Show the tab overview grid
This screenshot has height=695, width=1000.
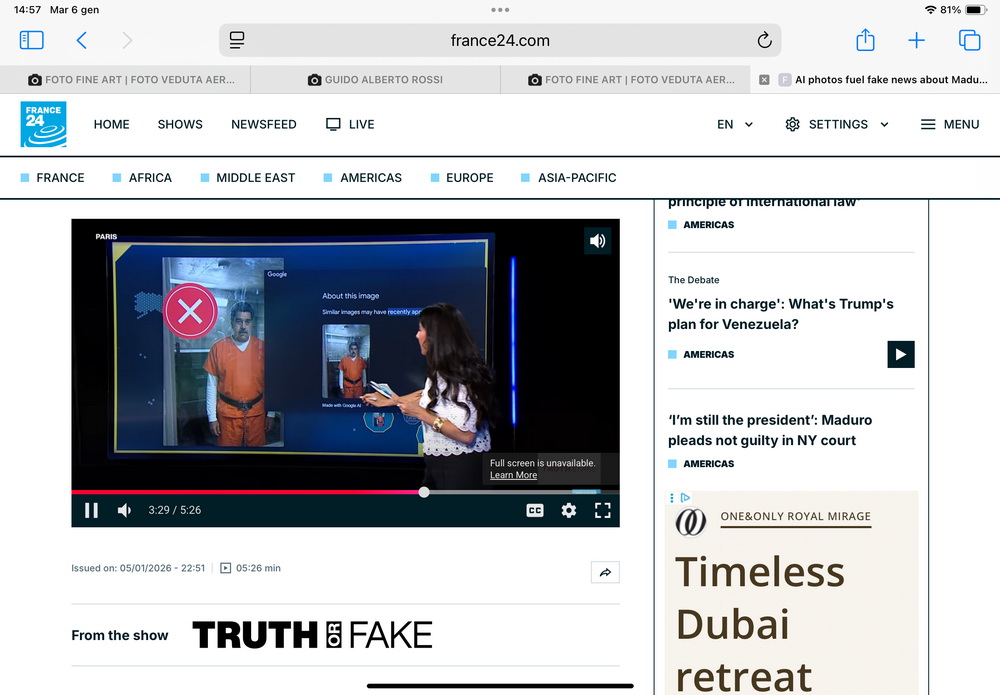click(969, 40)
